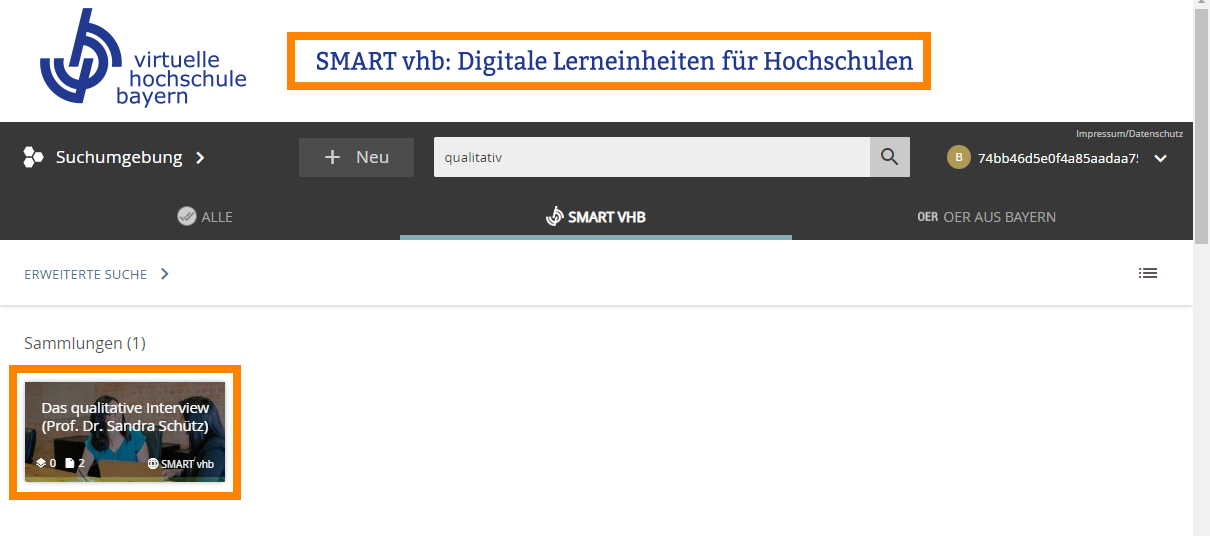
Task: Open the user account dropdown arrow
Action: coord(1160,158)
